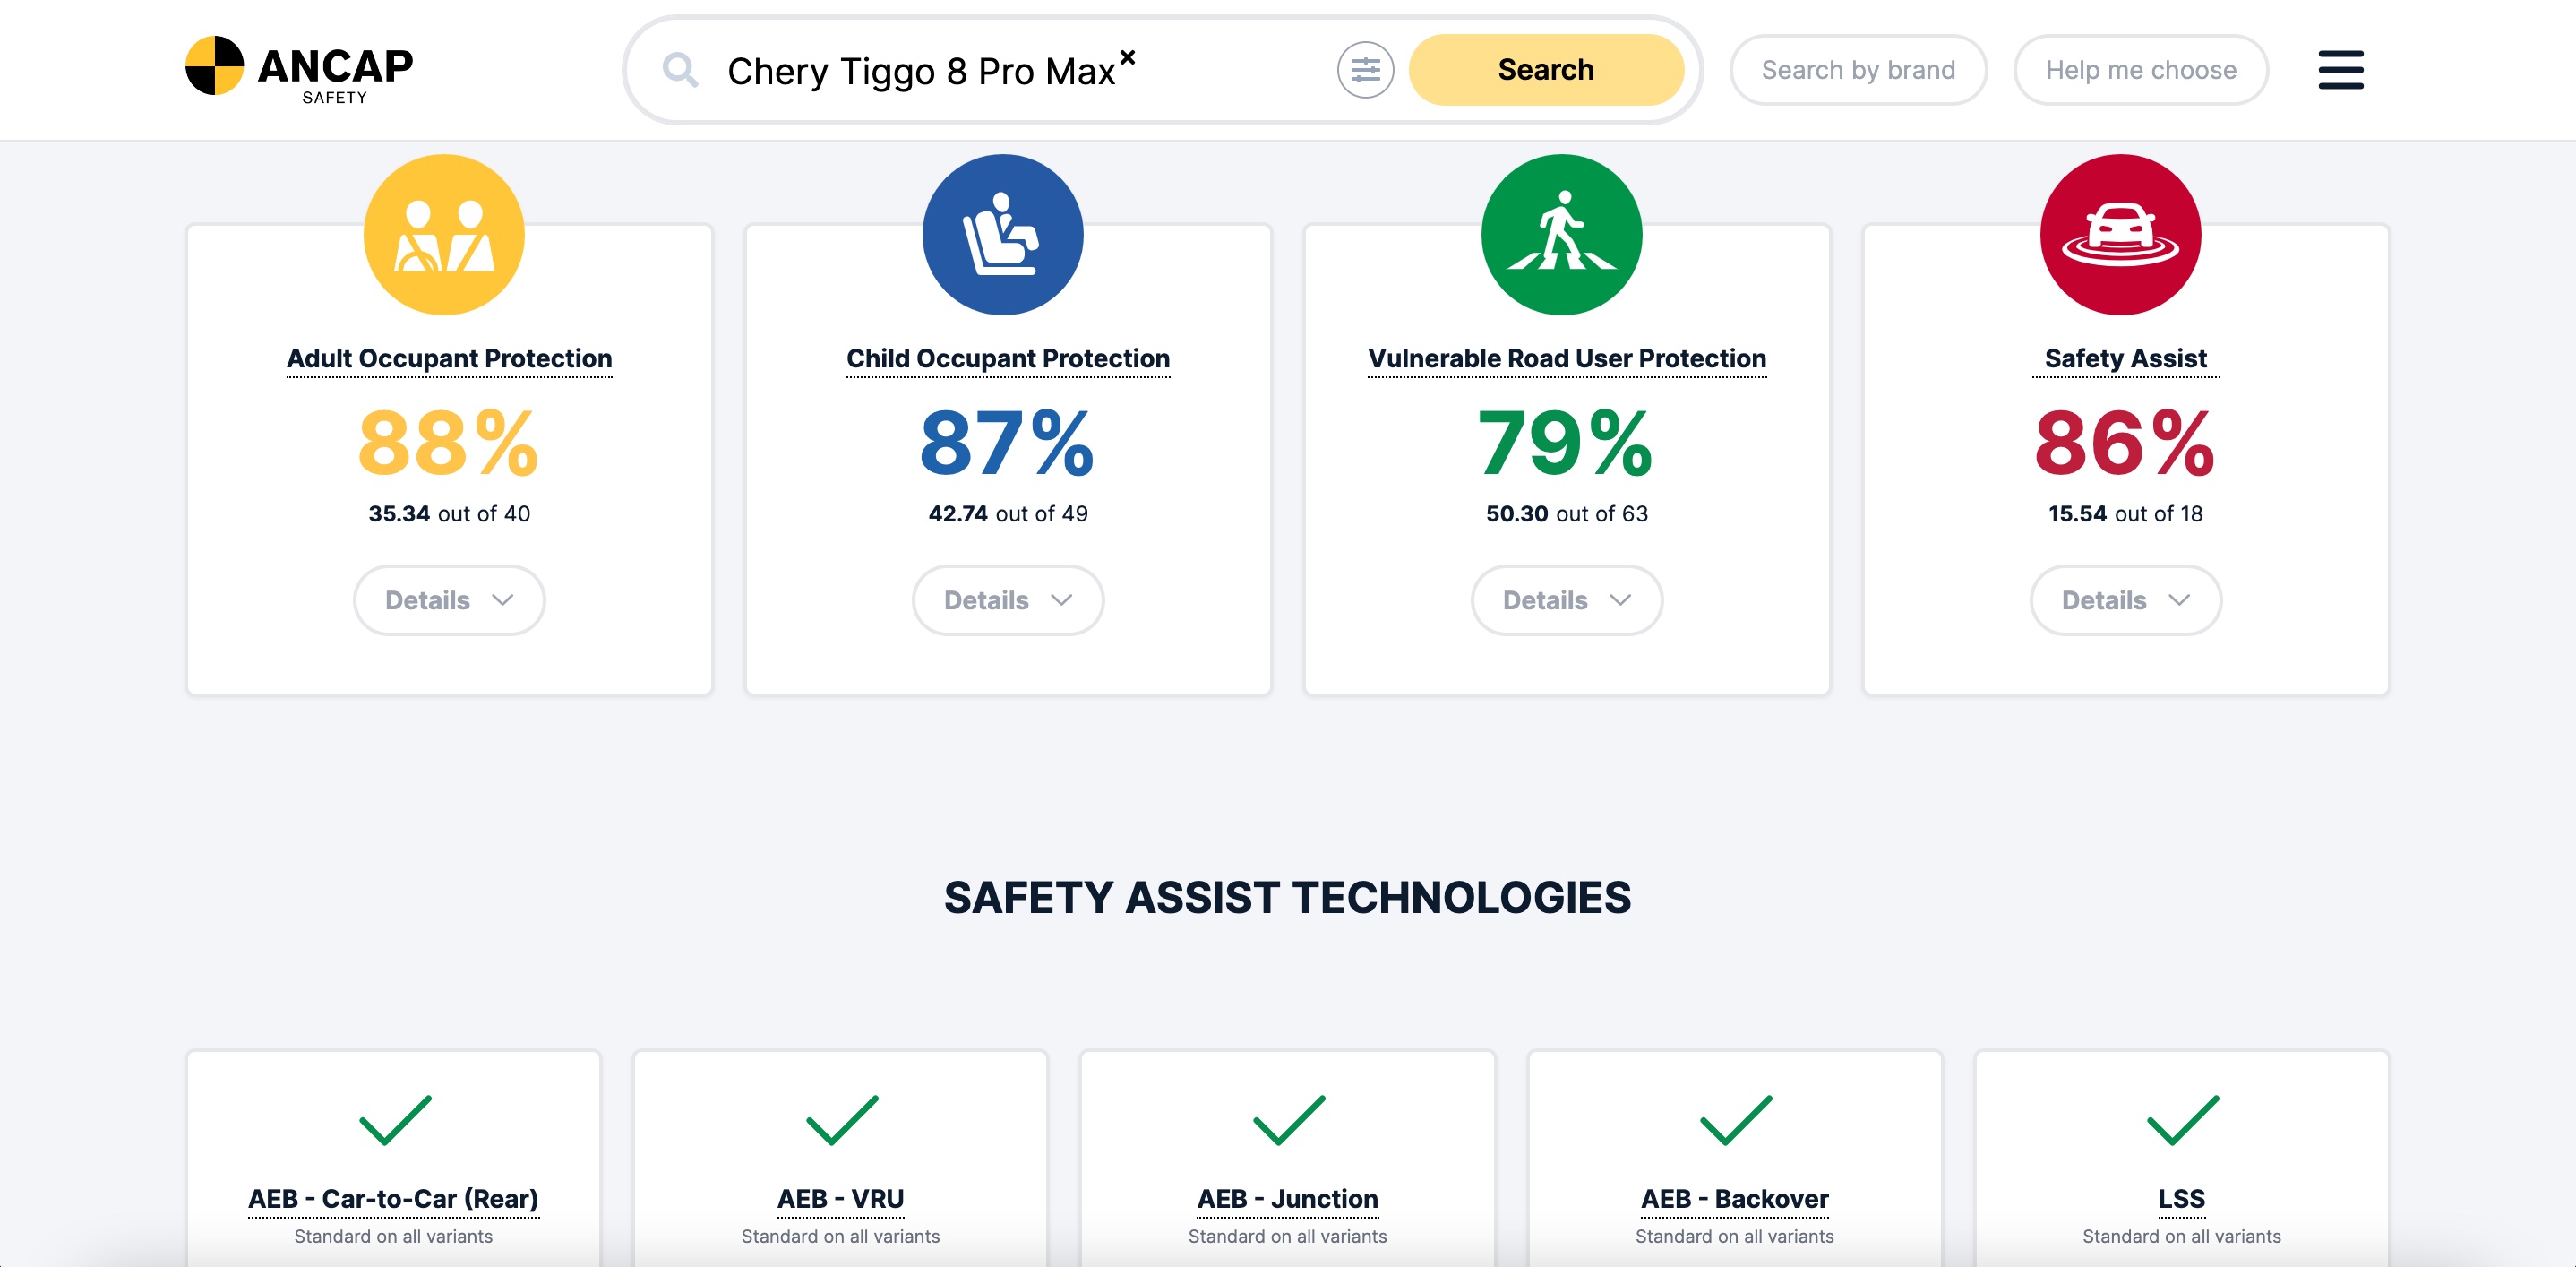This screenshot has height=1267, width=2576.
Task: Expand Details under Adult Occupant Protection
Action: (449, 600)
